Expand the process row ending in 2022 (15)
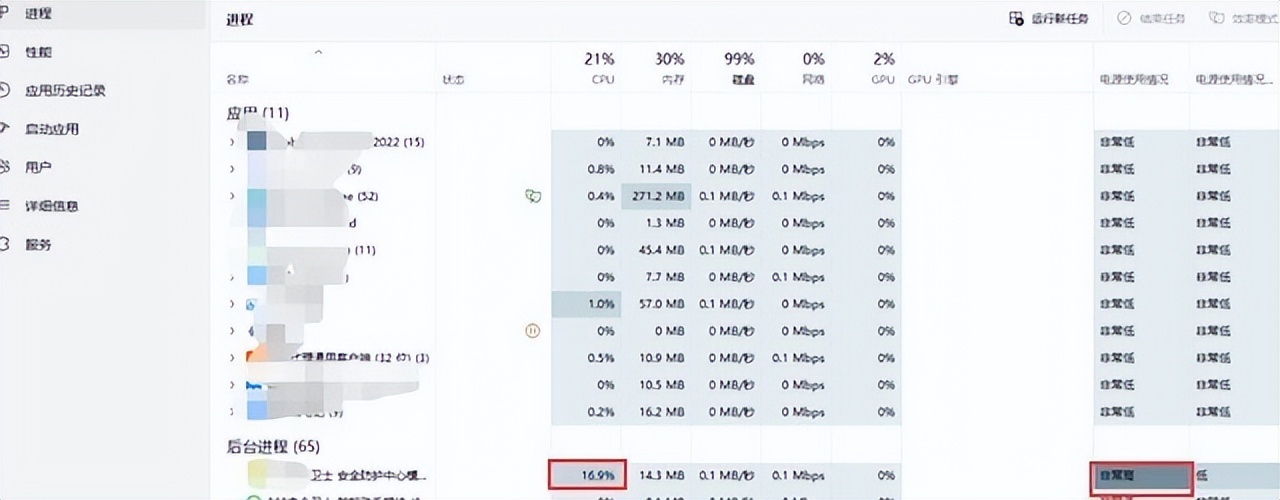Image resolution: width=1280 pixels, height=500 pixels. [x=232, y=142]
